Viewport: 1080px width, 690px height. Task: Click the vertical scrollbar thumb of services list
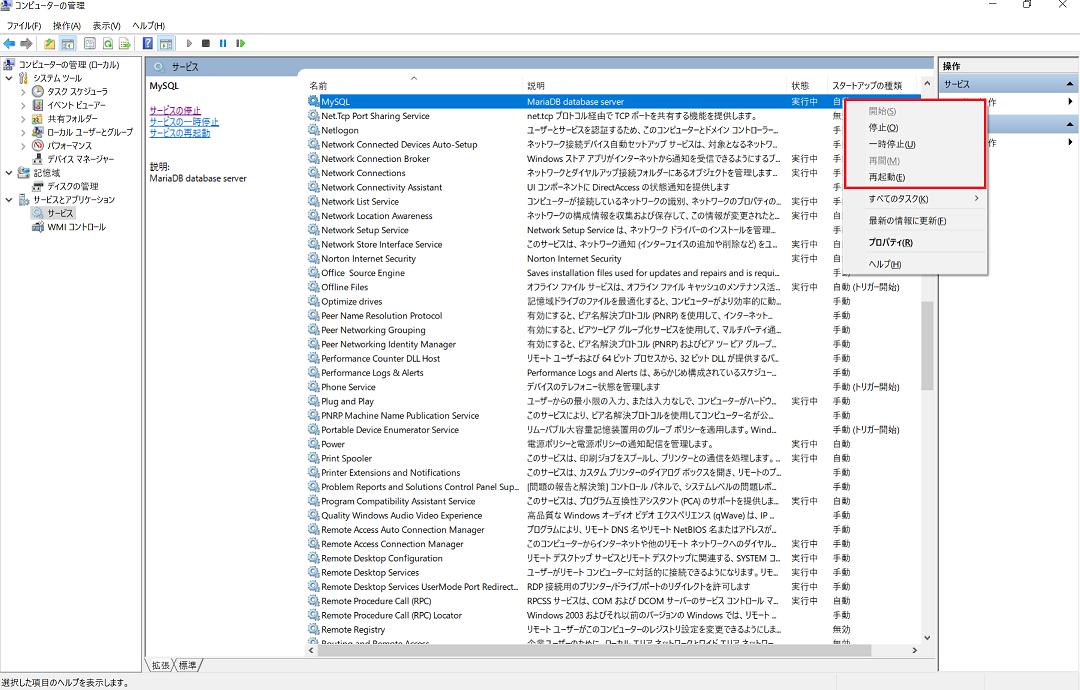tap(927, 346)
